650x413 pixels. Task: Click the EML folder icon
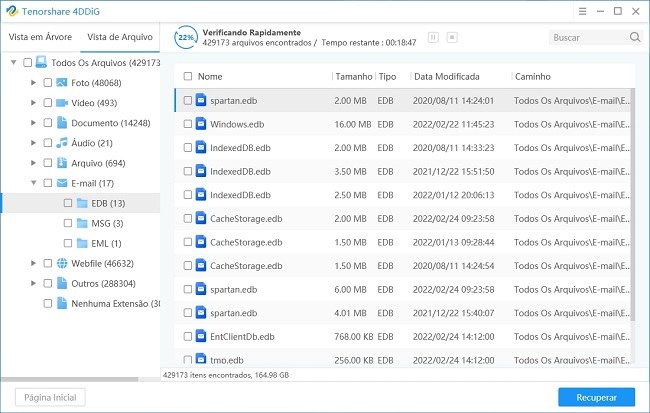pyautogui.click(x=82, y=243)
